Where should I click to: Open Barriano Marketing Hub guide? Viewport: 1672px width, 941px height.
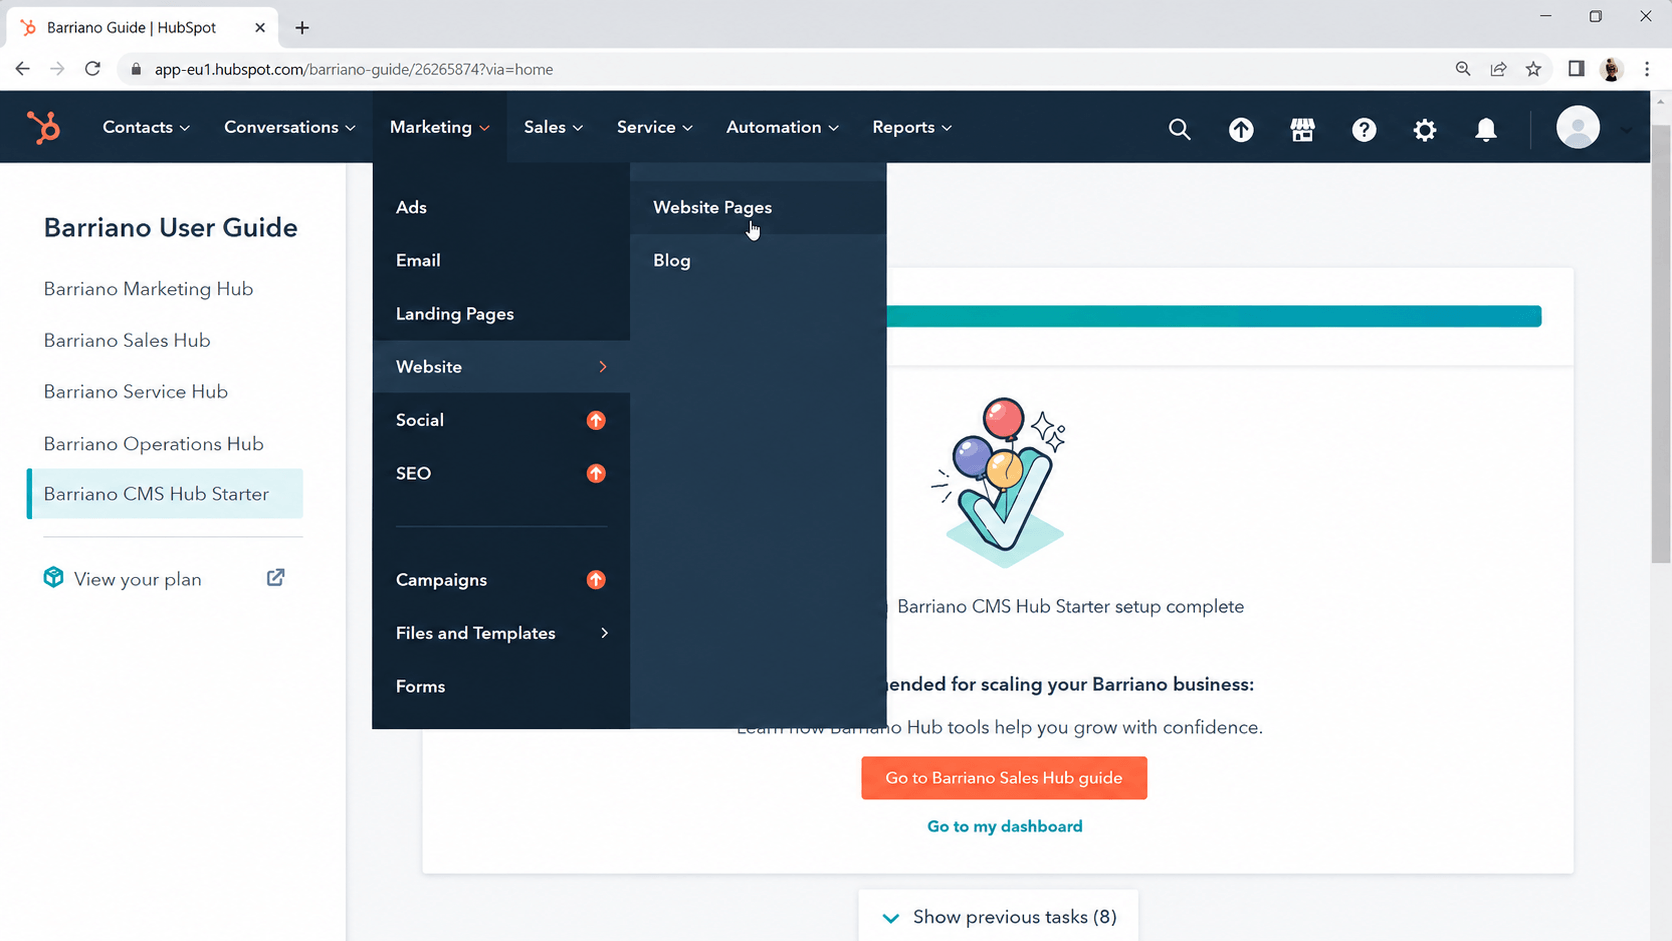click(x=148, y=288)
